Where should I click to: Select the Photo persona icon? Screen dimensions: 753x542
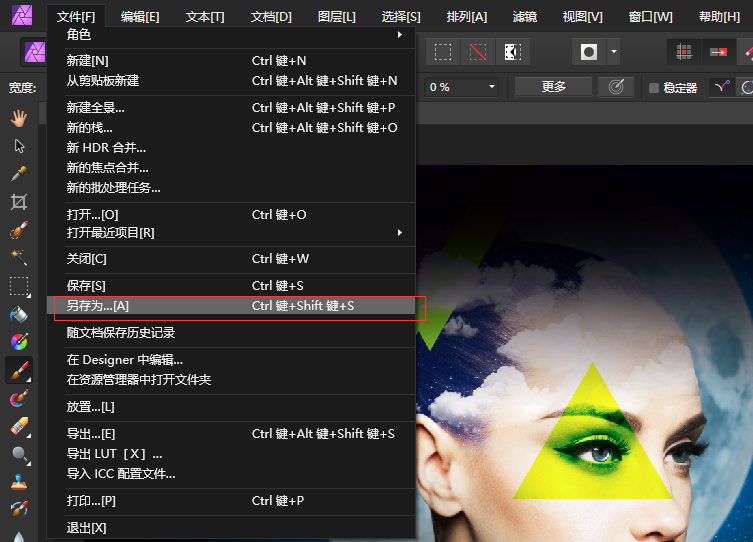point(35,52)
